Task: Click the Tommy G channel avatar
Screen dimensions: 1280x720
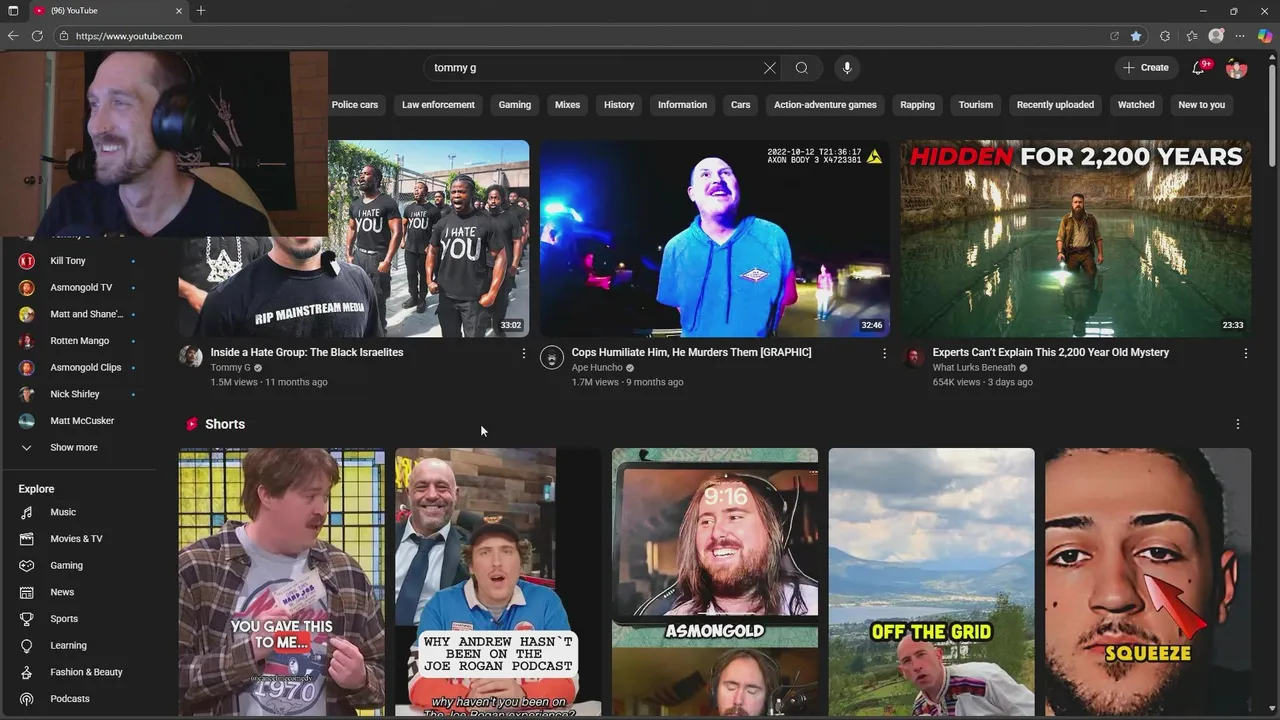Action: pos(190,357)
